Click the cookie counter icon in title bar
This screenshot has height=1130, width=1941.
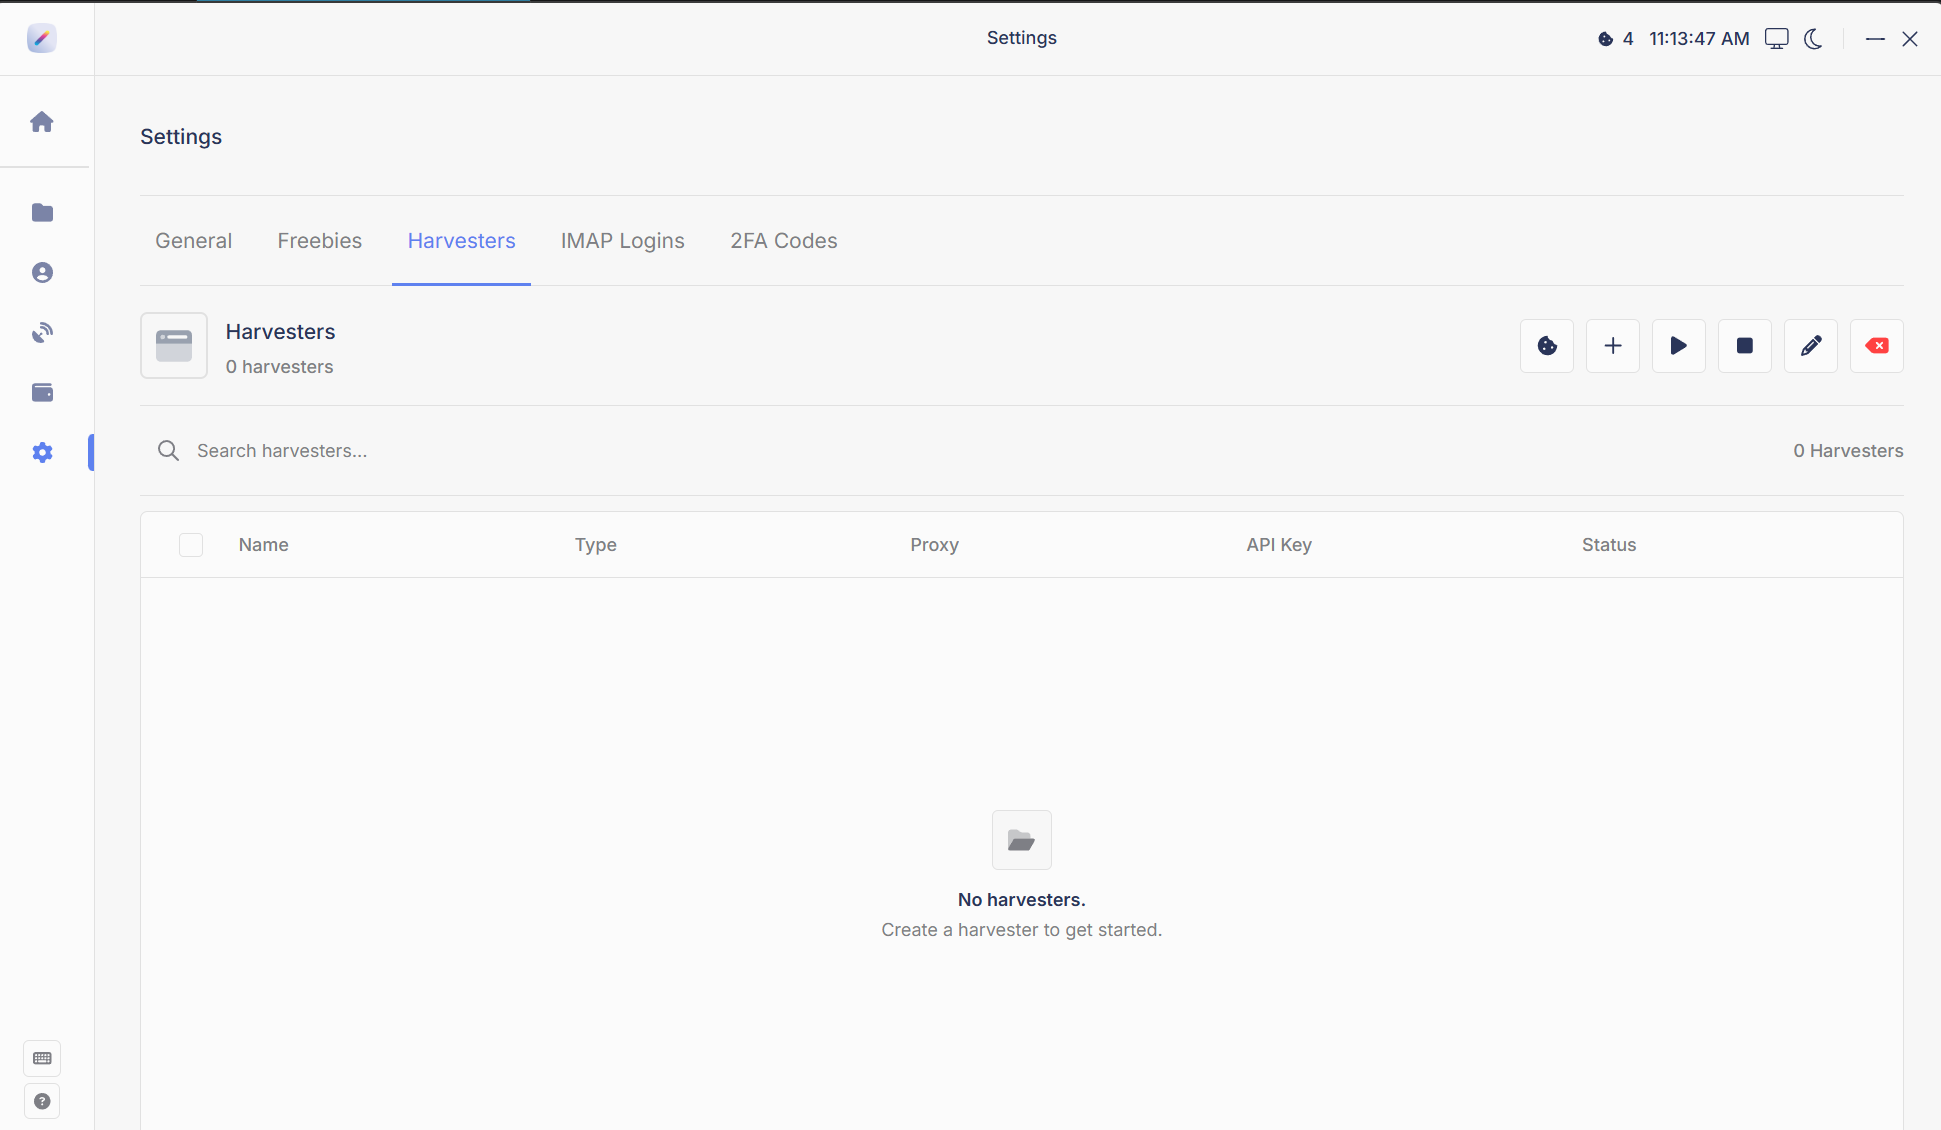pyautogui.click(x=1605, y=39)
